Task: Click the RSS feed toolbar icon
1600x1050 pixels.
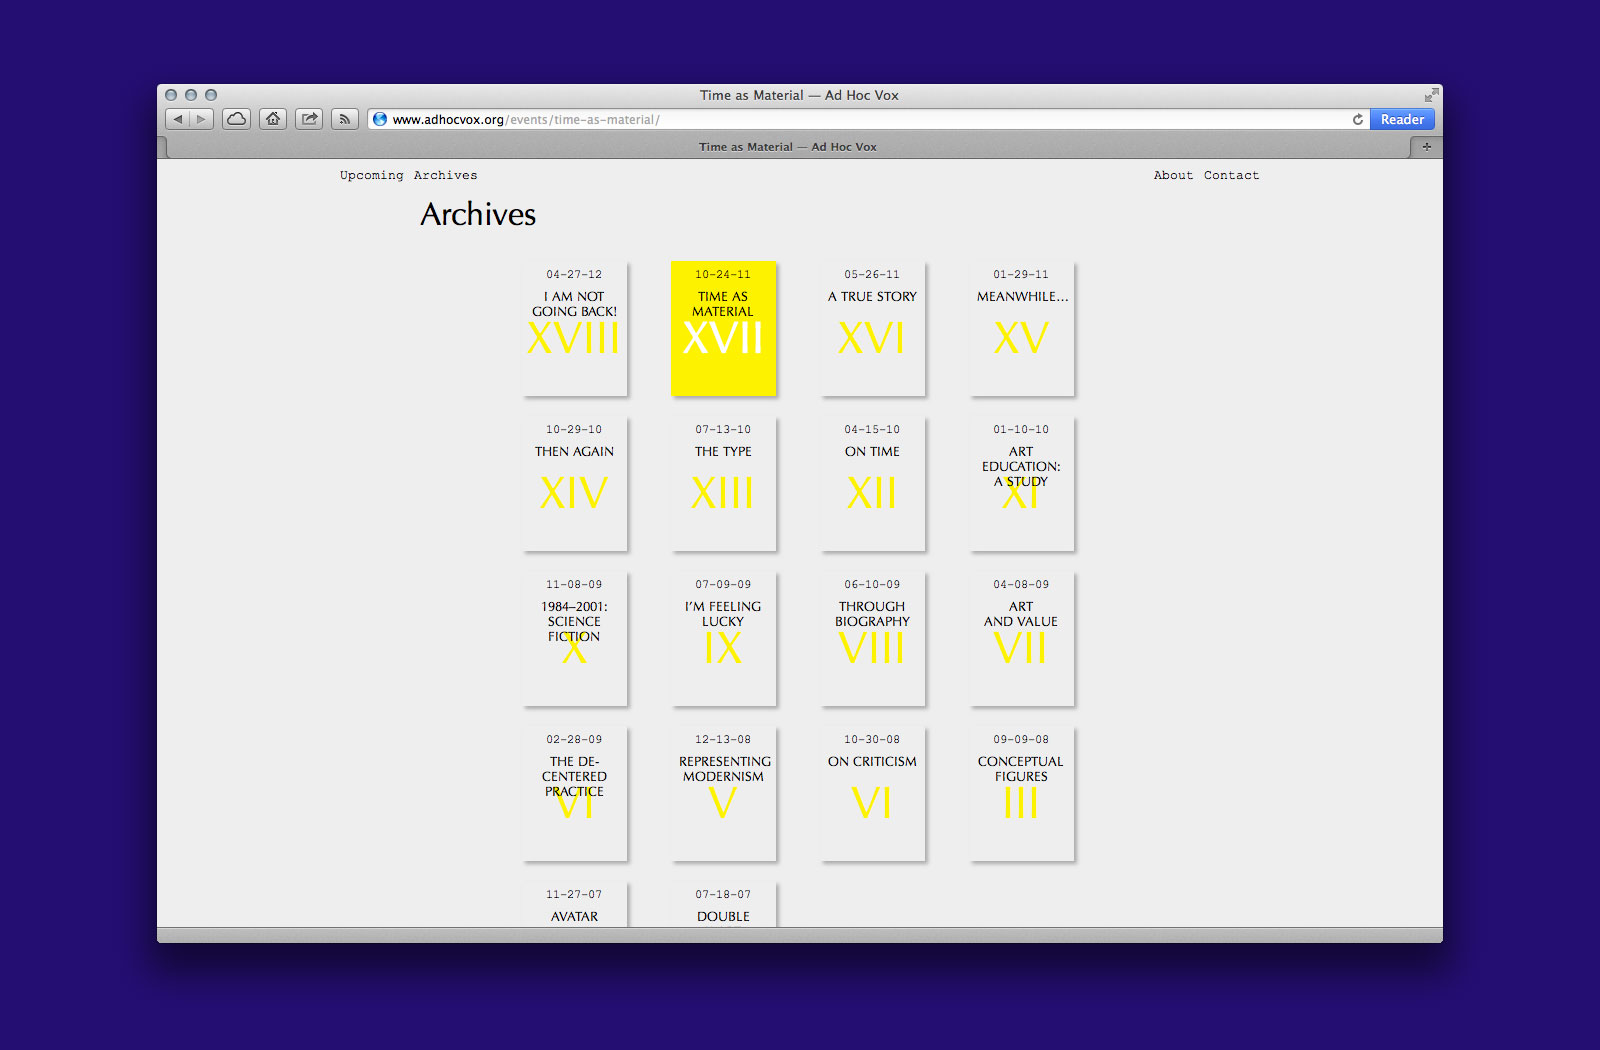Action: [x=345, y=119]
